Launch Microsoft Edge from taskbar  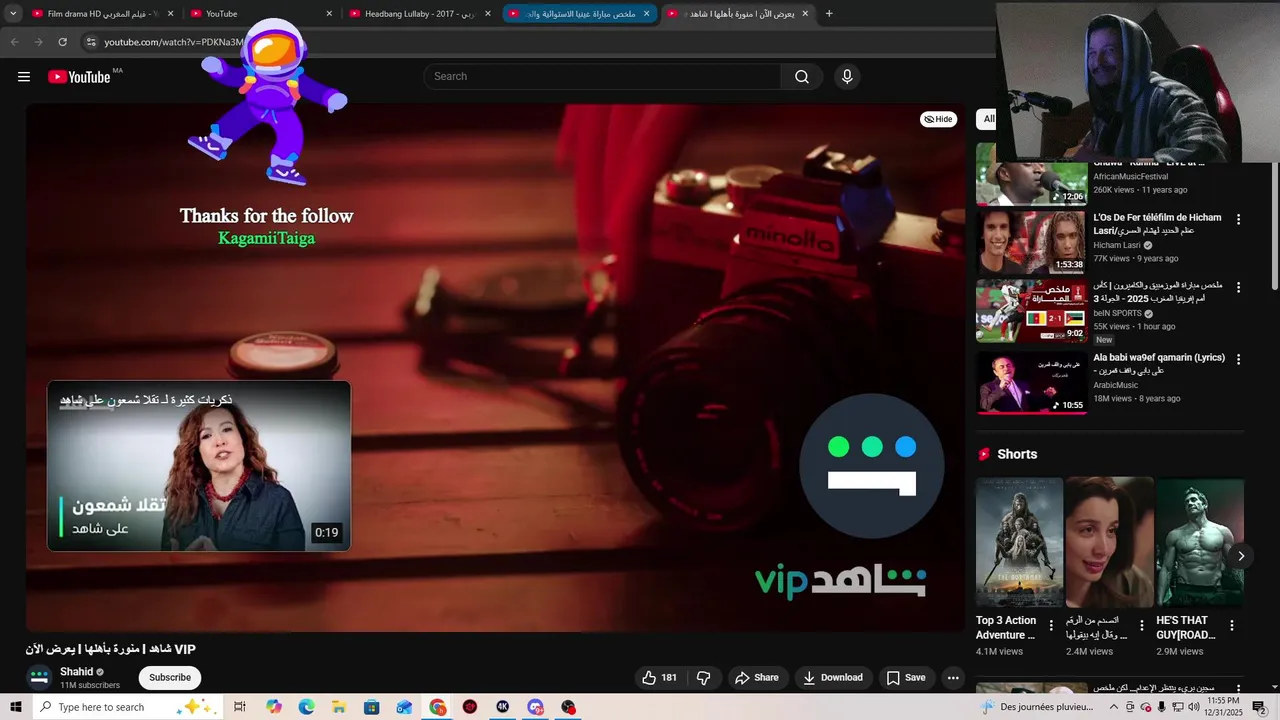click(x=306, y=707)
